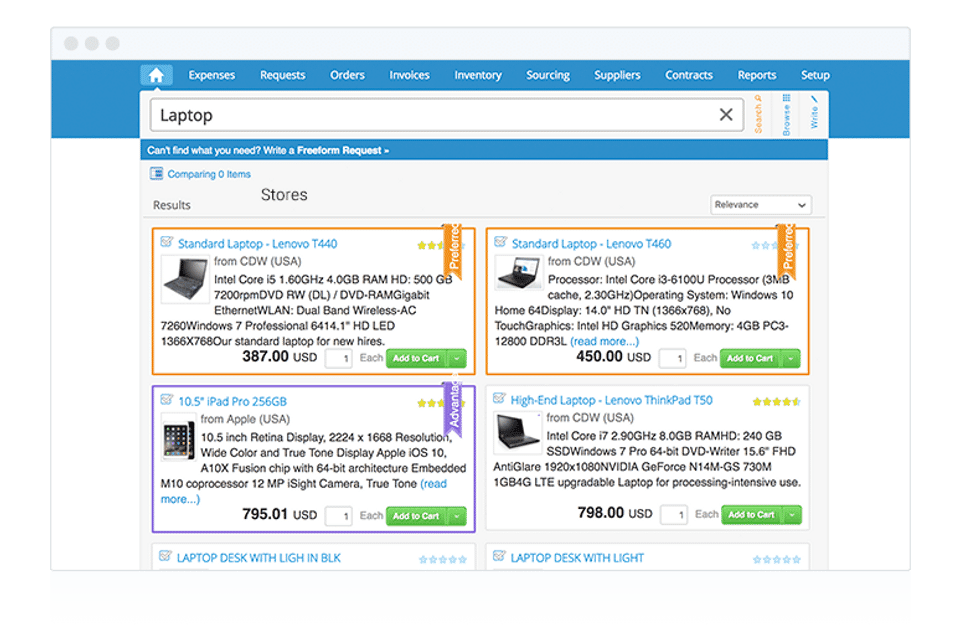
Task: Expand Add to Cart arrow for iPad Pro
Action: [x=457, y=516]
